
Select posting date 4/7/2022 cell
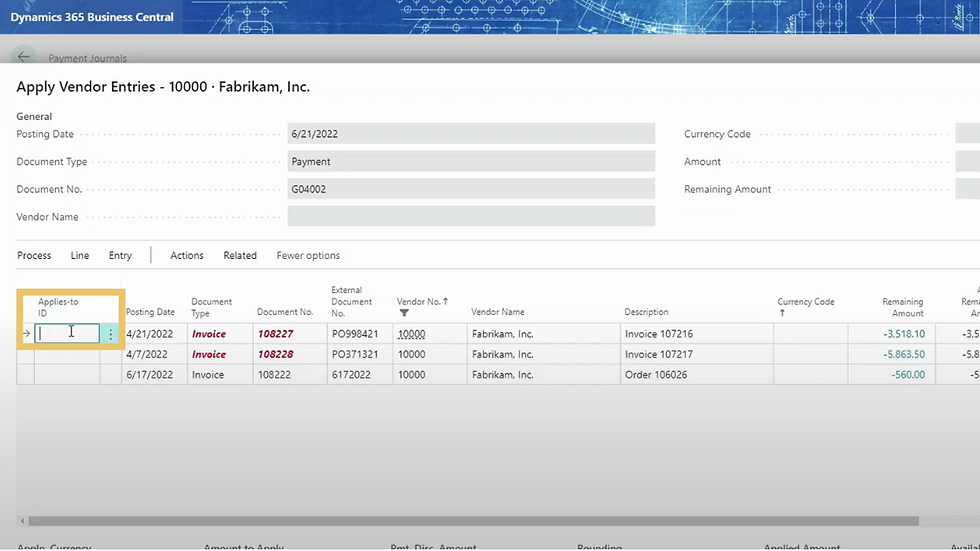156,354
